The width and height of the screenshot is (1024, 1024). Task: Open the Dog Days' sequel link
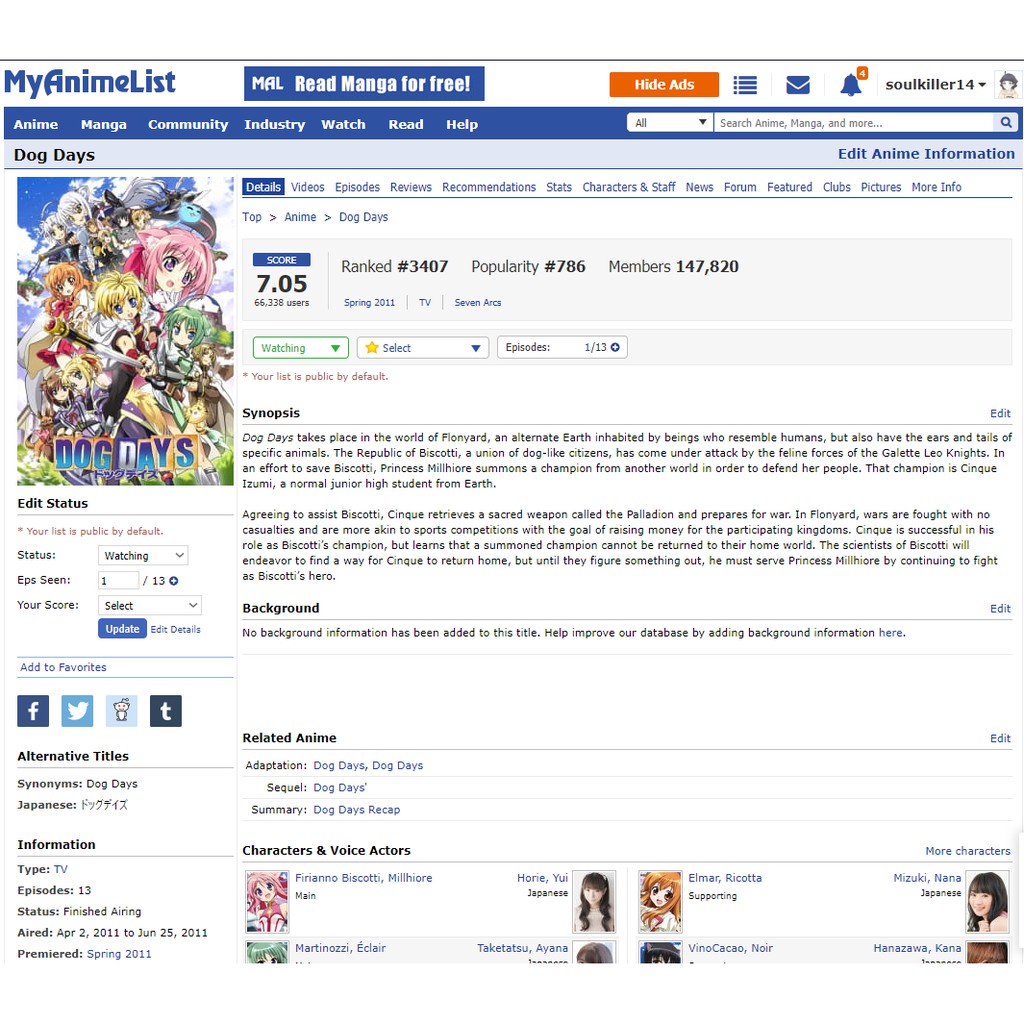tap(340, 788)
